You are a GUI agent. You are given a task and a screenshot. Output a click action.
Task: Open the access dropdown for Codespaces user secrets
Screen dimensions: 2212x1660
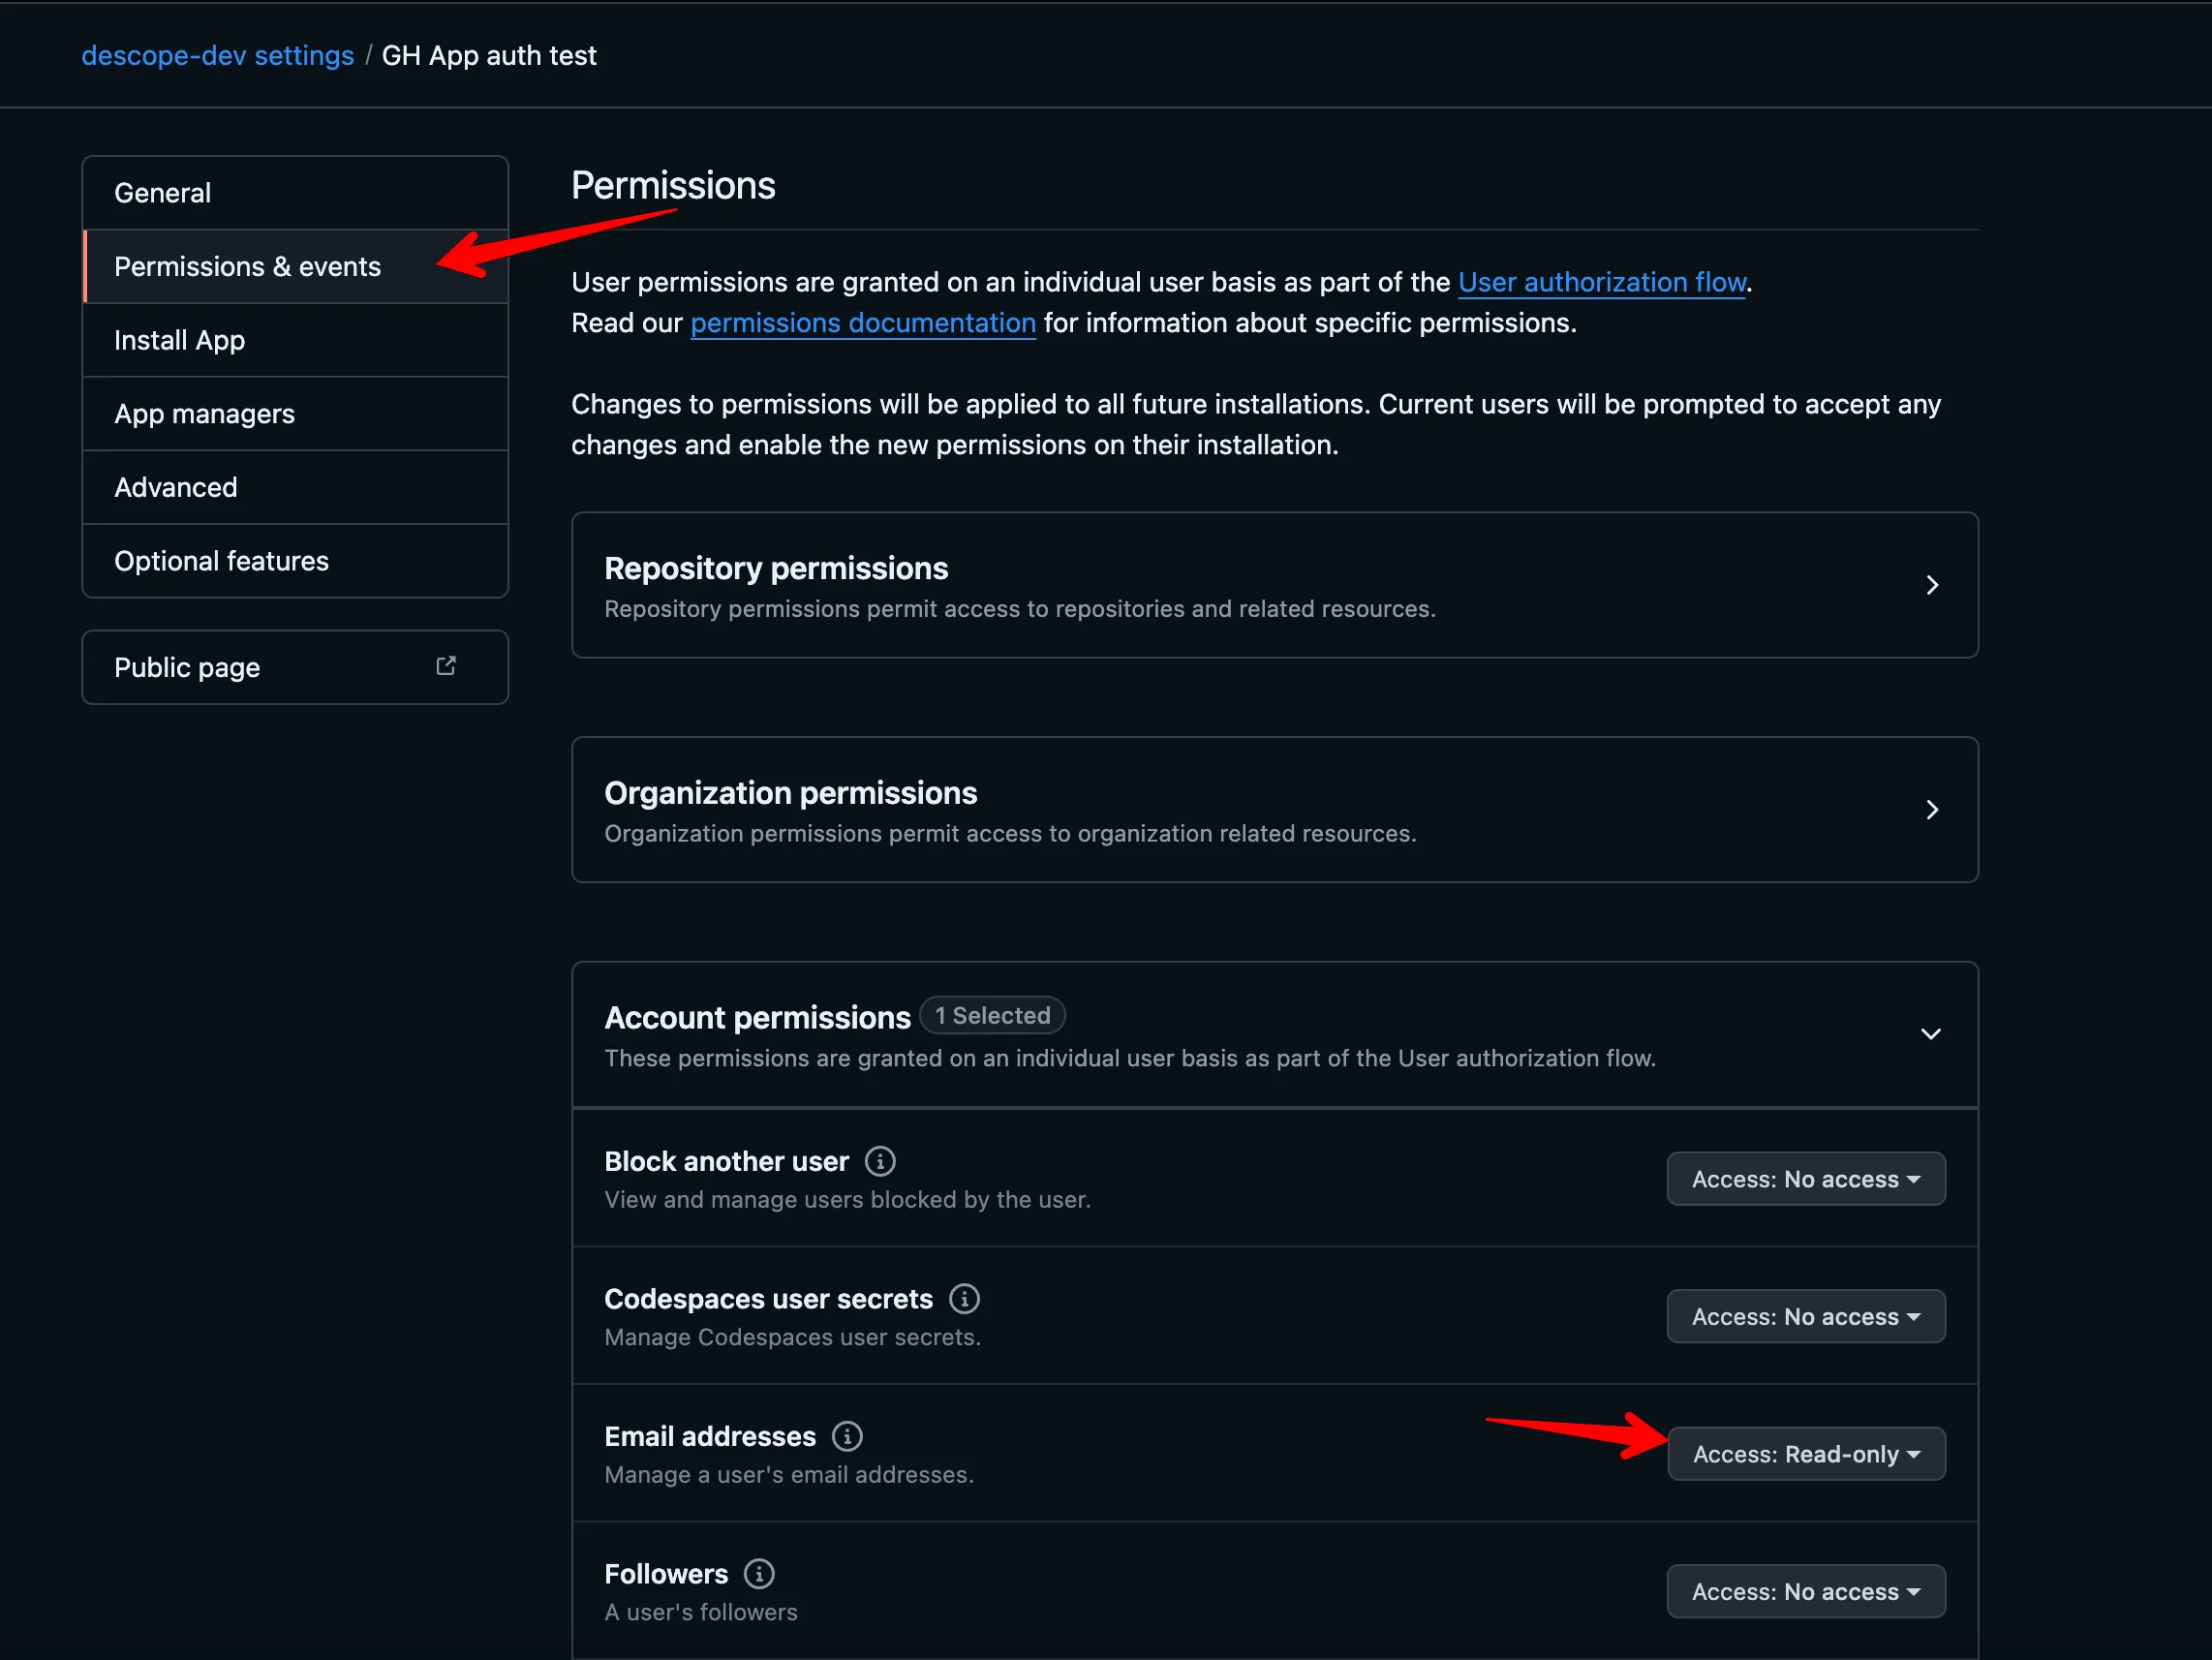point(1804,1316)
